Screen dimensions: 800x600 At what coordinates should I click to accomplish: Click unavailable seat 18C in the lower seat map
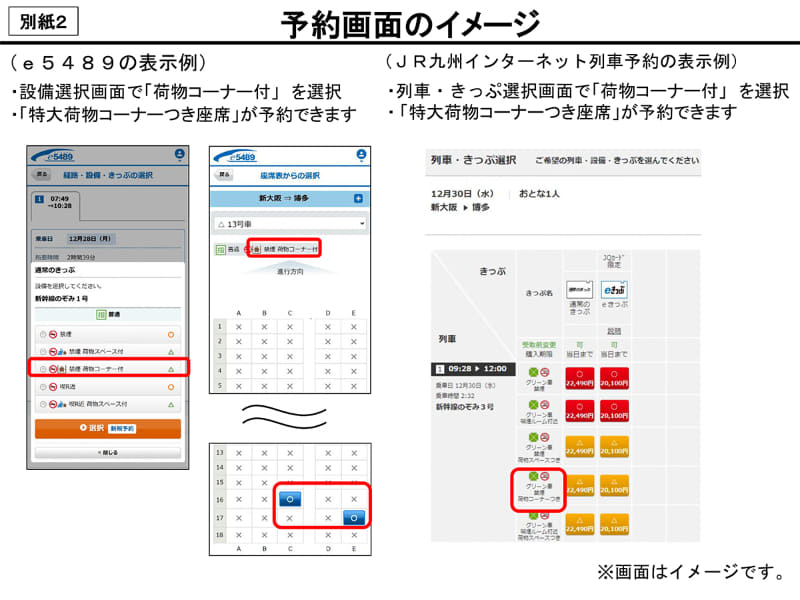click(x=290, y=535)
